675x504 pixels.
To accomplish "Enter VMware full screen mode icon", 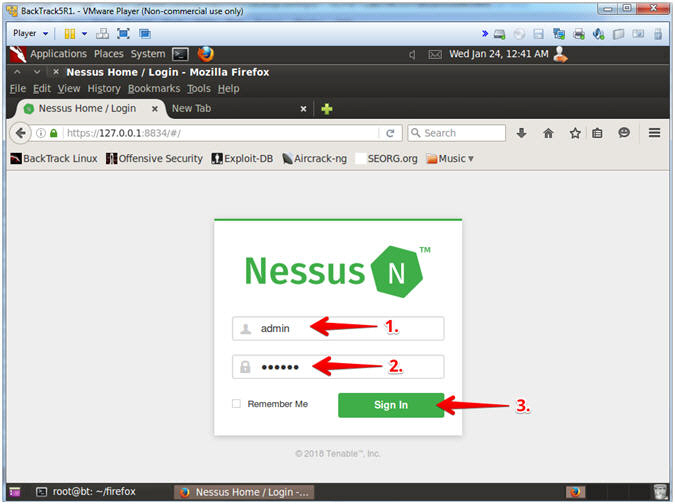I will tap(123, 34).
